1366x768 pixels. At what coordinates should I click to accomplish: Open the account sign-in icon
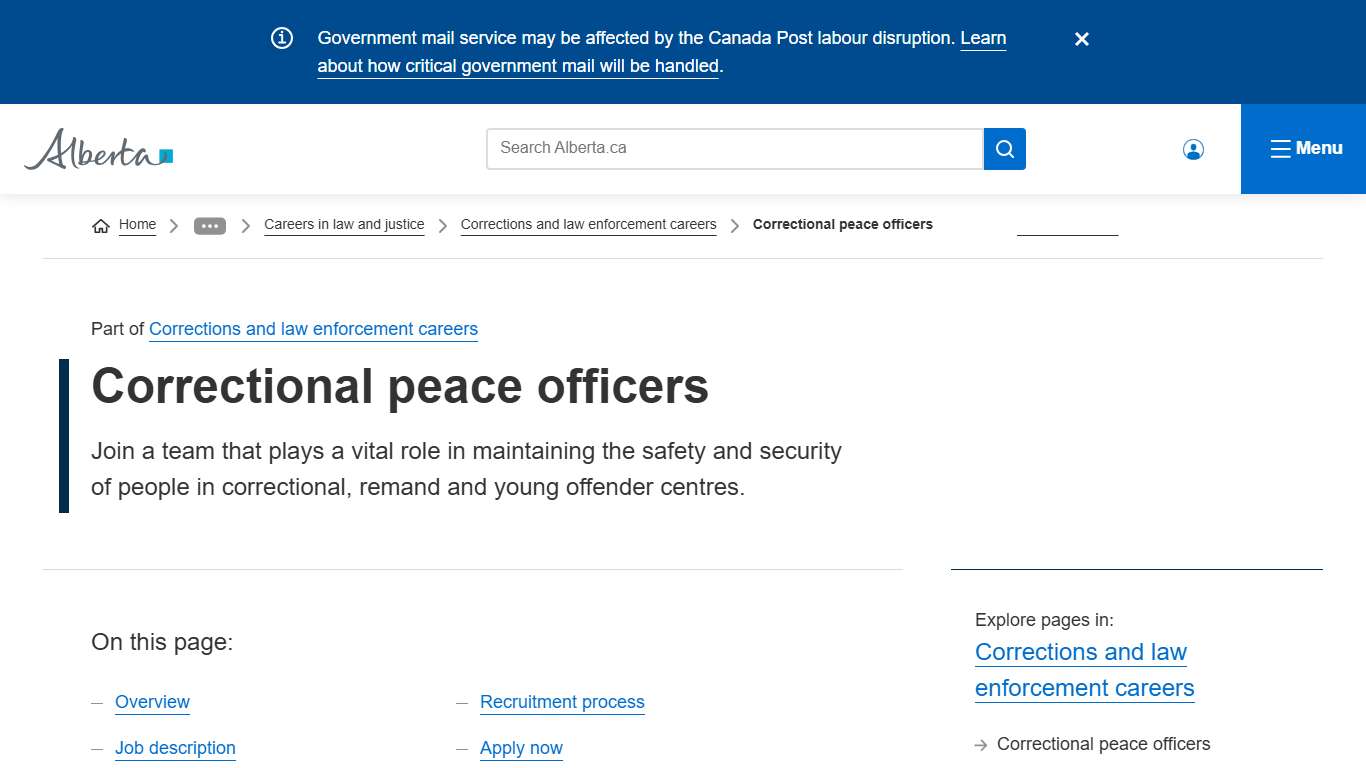pyautogui.click(x=1192, y=148)
